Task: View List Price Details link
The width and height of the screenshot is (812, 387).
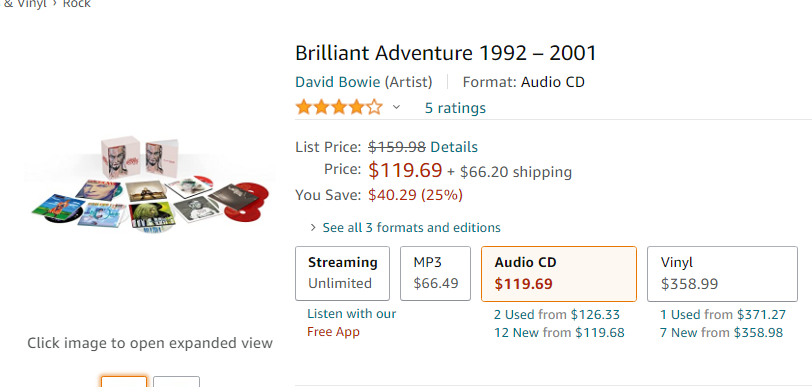Action: pyautogui.click(x=454, y=147)
